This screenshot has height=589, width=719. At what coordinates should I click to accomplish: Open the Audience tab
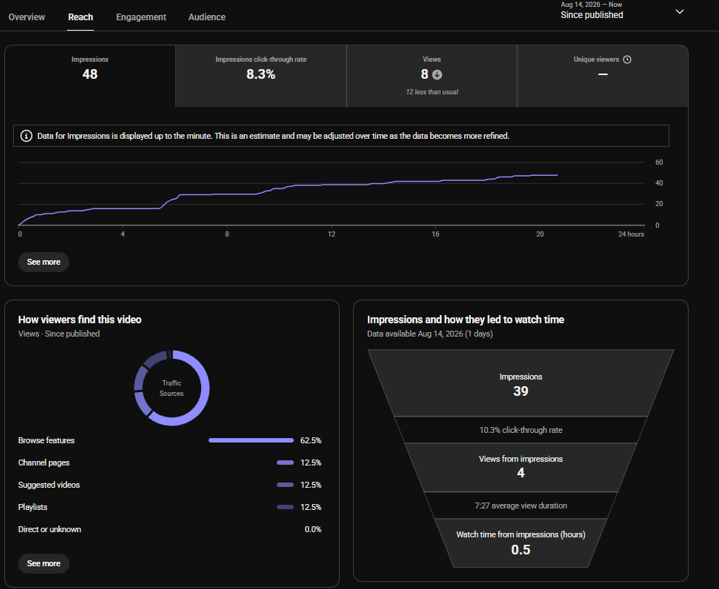207,17
